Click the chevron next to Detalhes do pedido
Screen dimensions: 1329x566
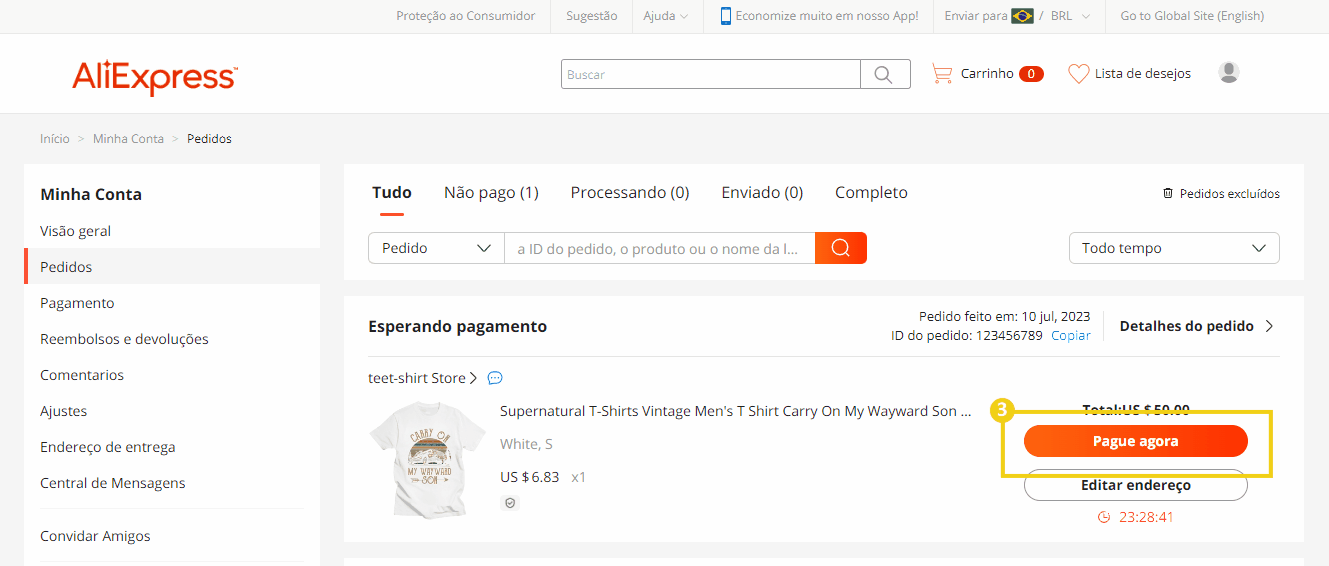(1269, 326)
